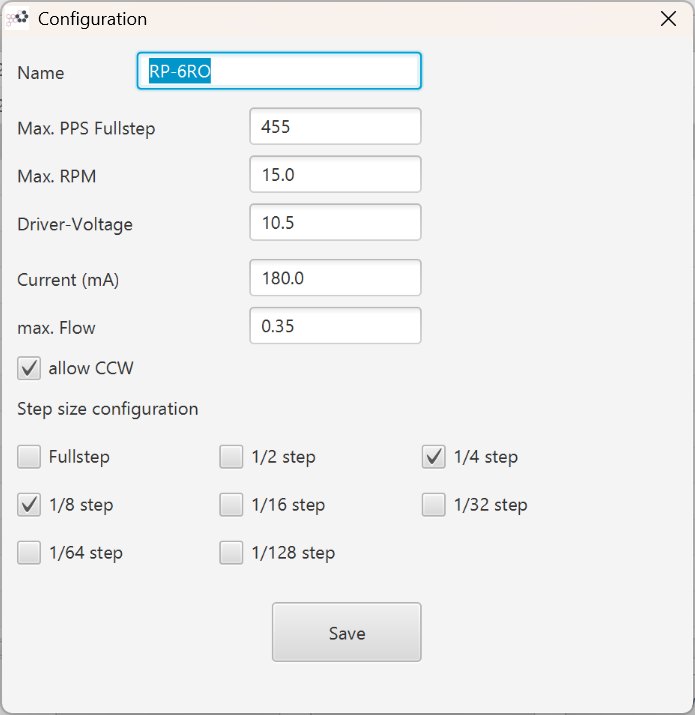Tick the 1/32 step checkbox
The width and height of the screenshot is (695, 715).
pyautogui.click(x=433, y=505)
